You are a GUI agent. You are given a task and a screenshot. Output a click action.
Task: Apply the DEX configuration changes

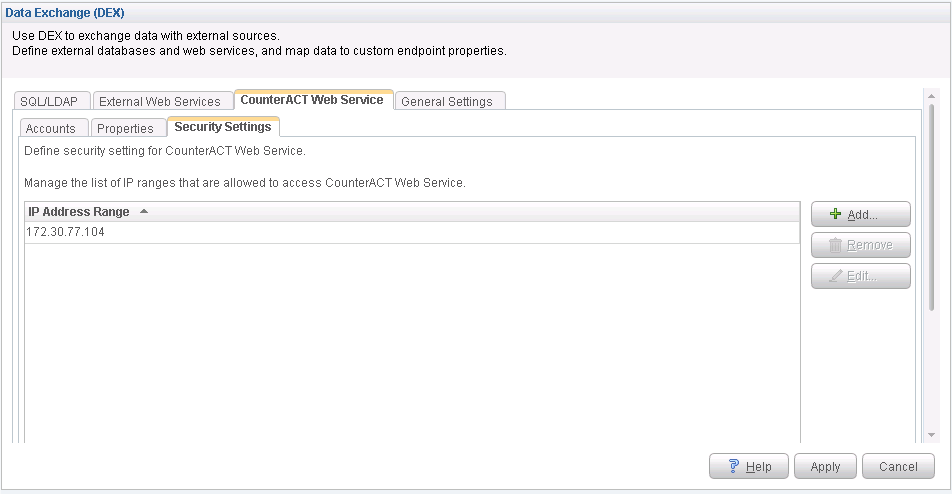pos(825,467)
